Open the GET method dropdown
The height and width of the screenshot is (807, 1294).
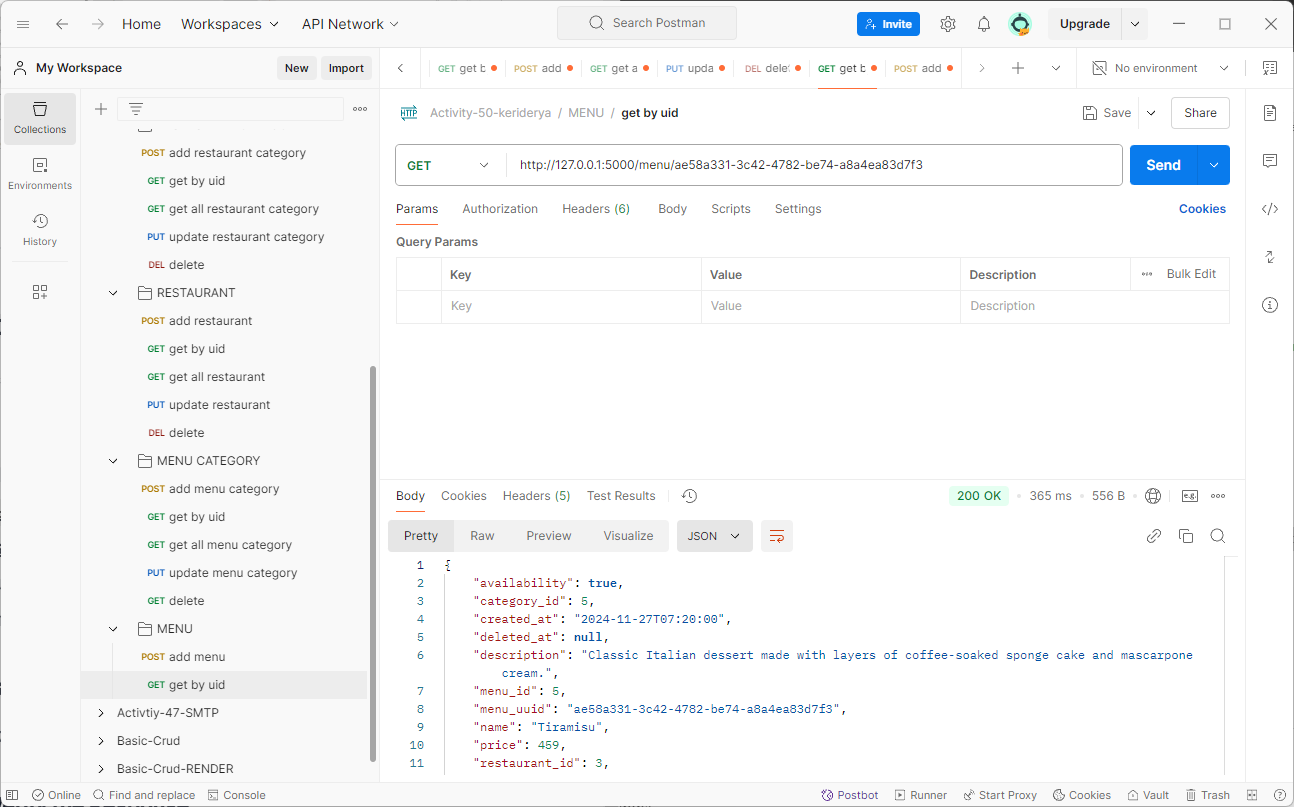pos(451,165)
